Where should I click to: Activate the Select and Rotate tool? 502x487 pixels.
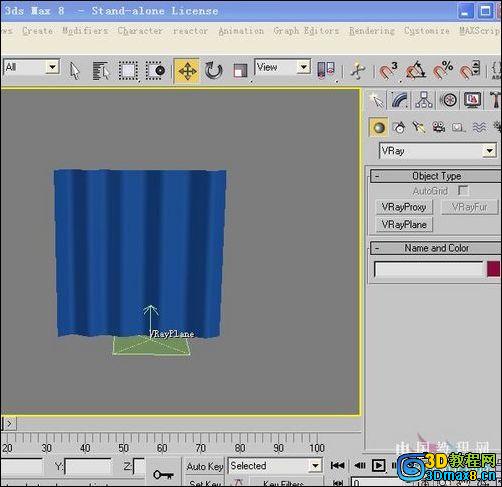[213, 71]
